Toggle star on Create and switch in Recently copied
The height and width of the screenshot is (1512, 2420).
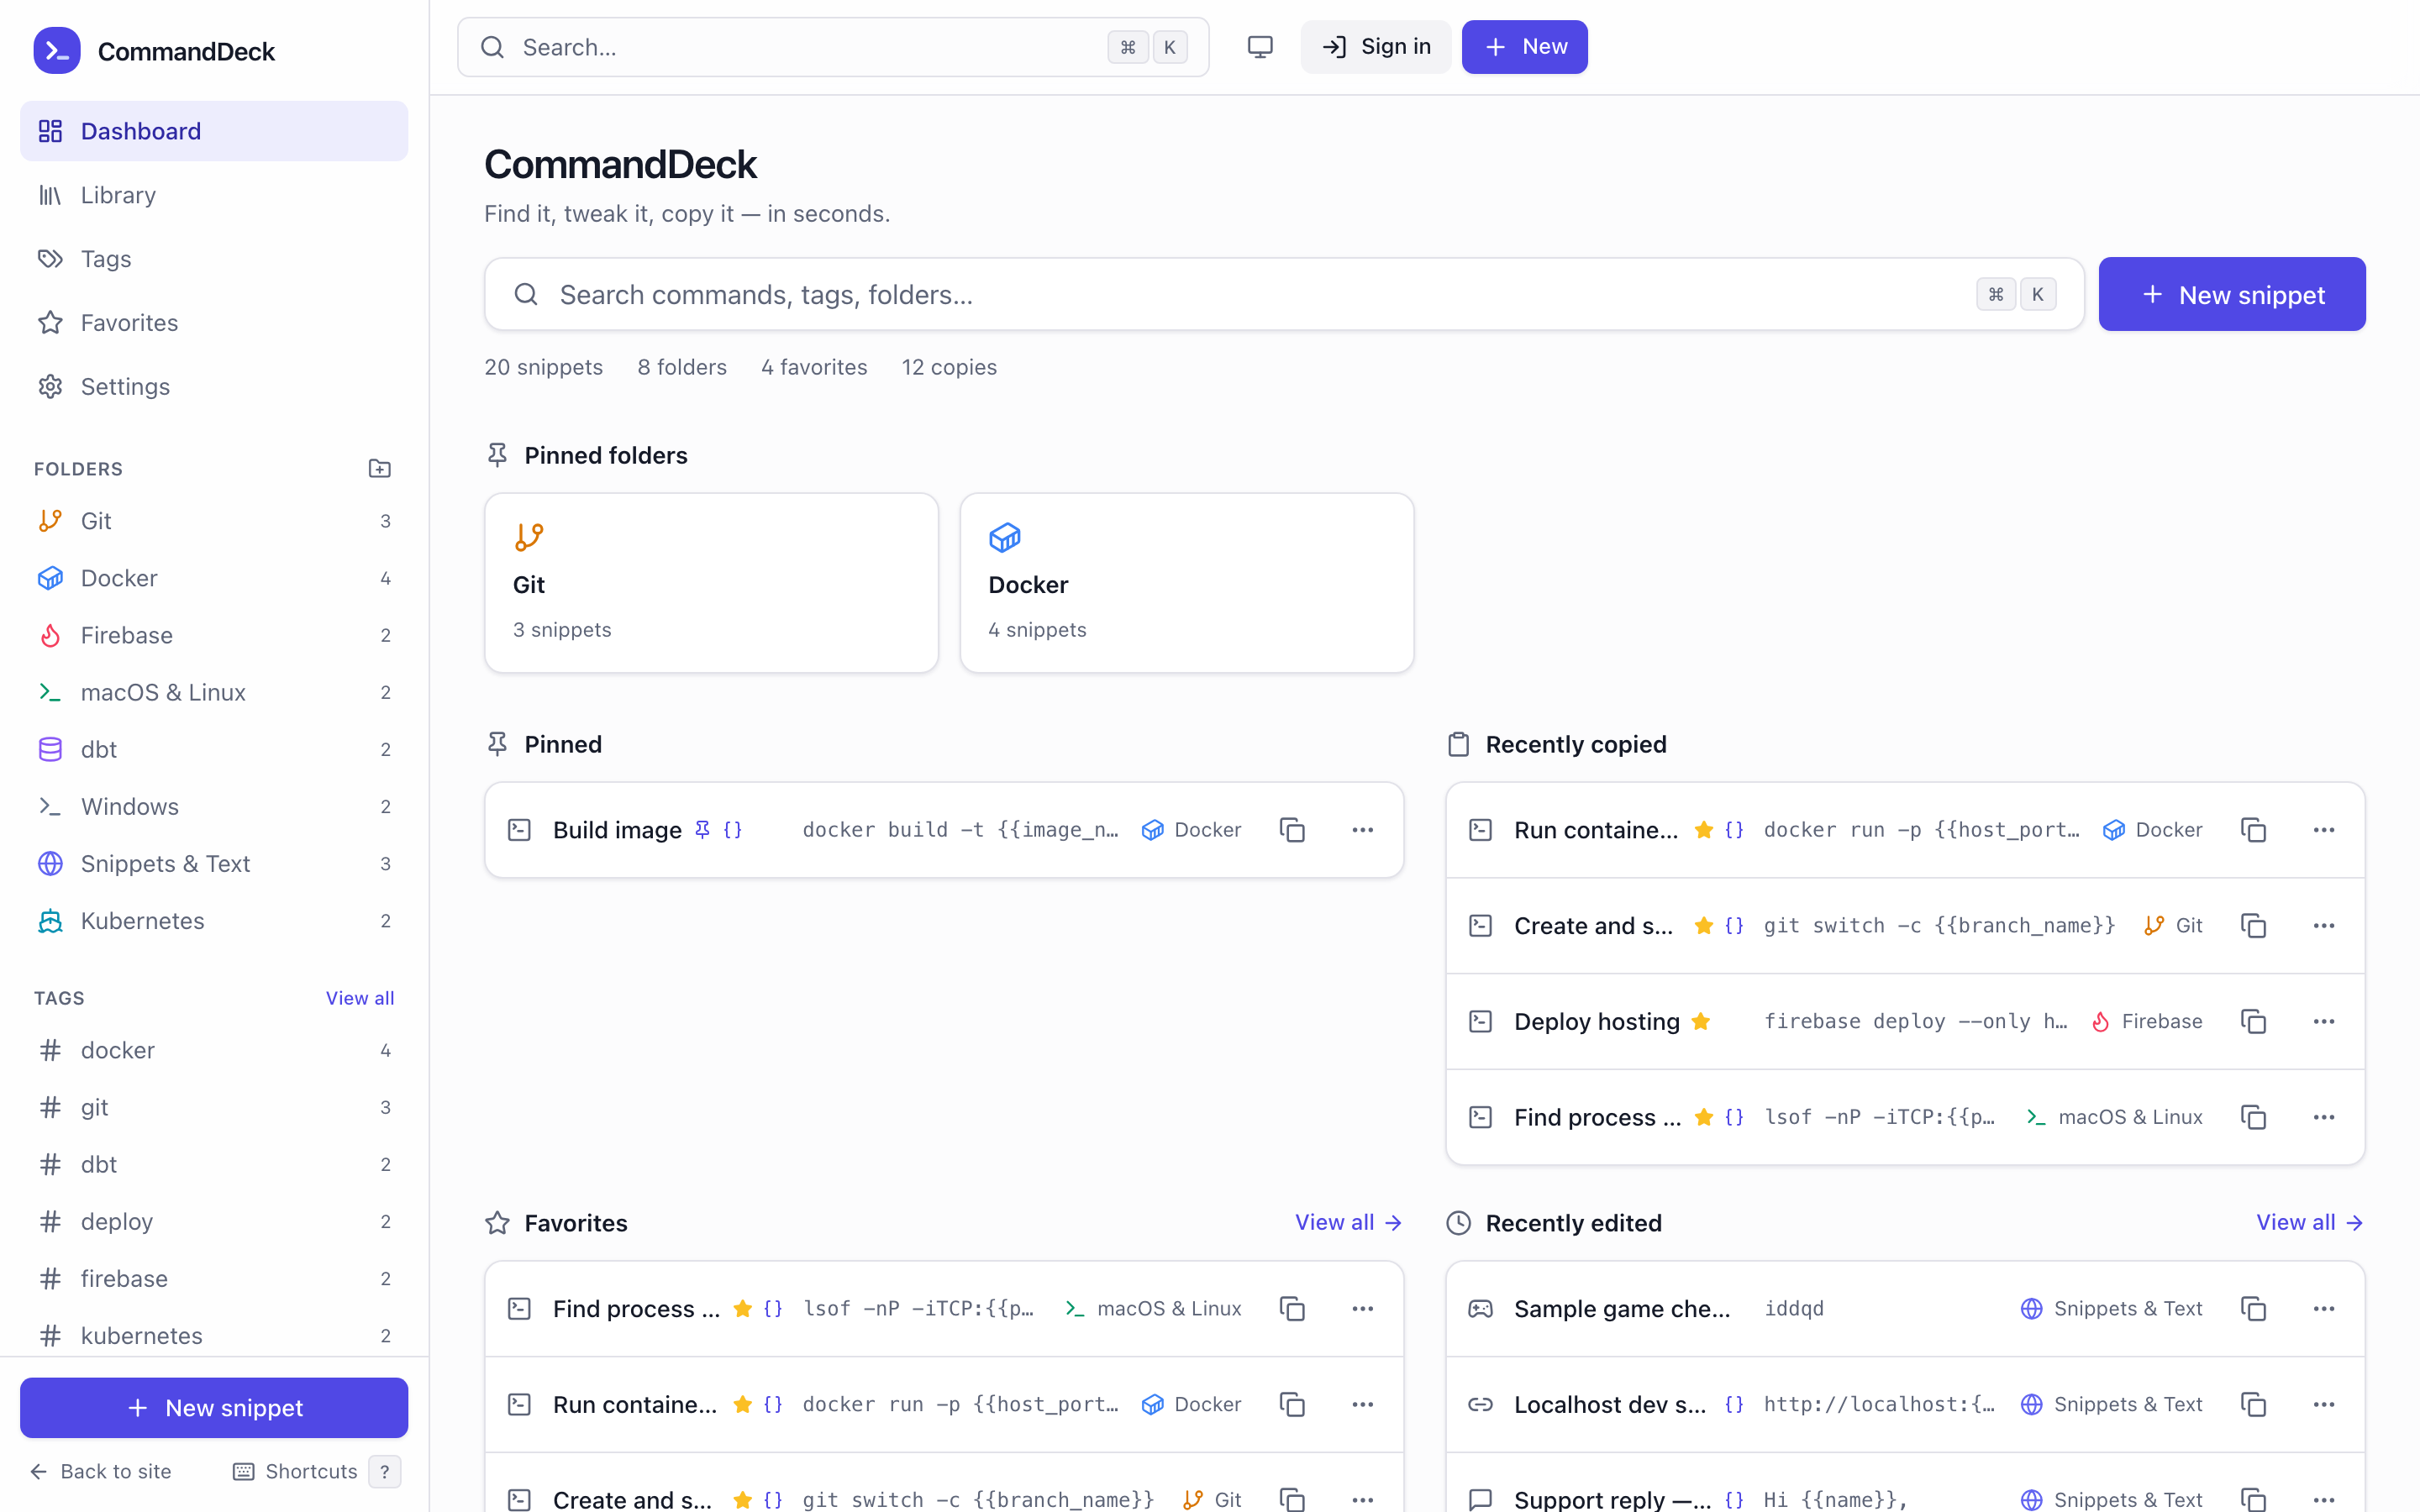pyautogui.click(x=1704, y=926)
